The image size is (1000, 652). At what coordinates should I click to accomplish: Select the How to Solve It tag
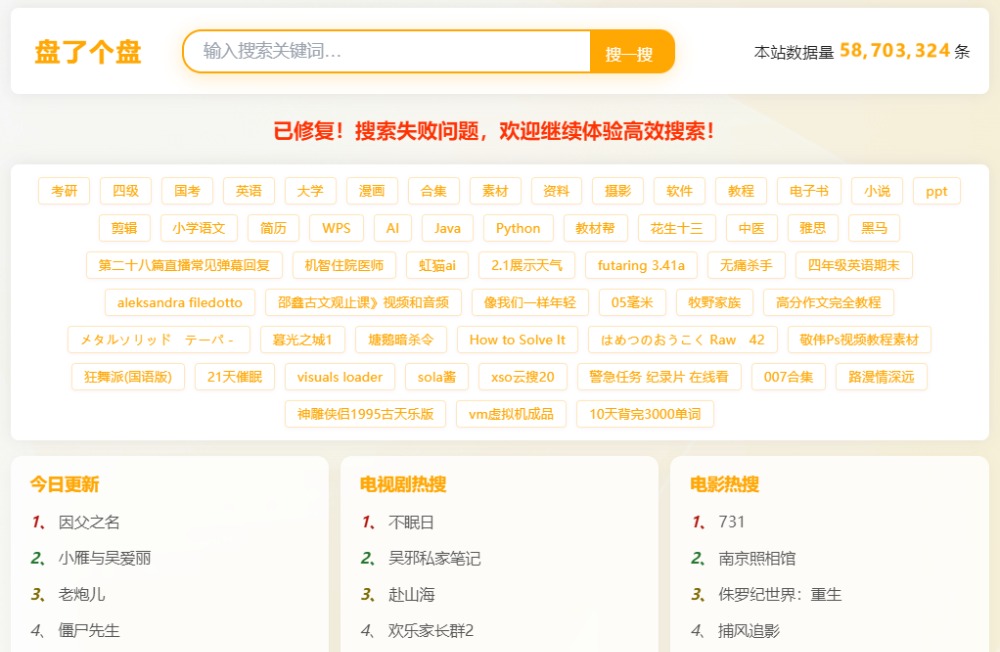517,339
